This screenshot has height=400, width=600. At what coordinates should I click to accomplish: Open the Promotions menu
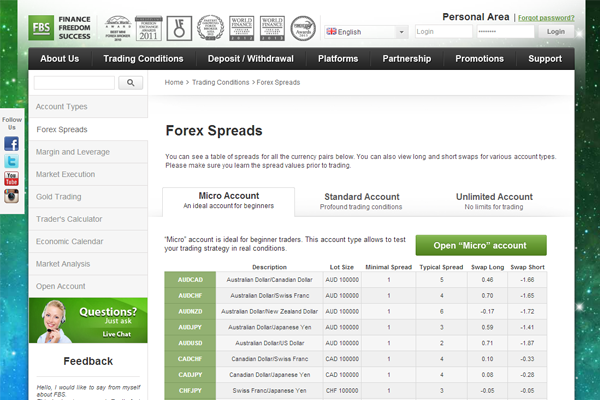(x=479, y=59)
